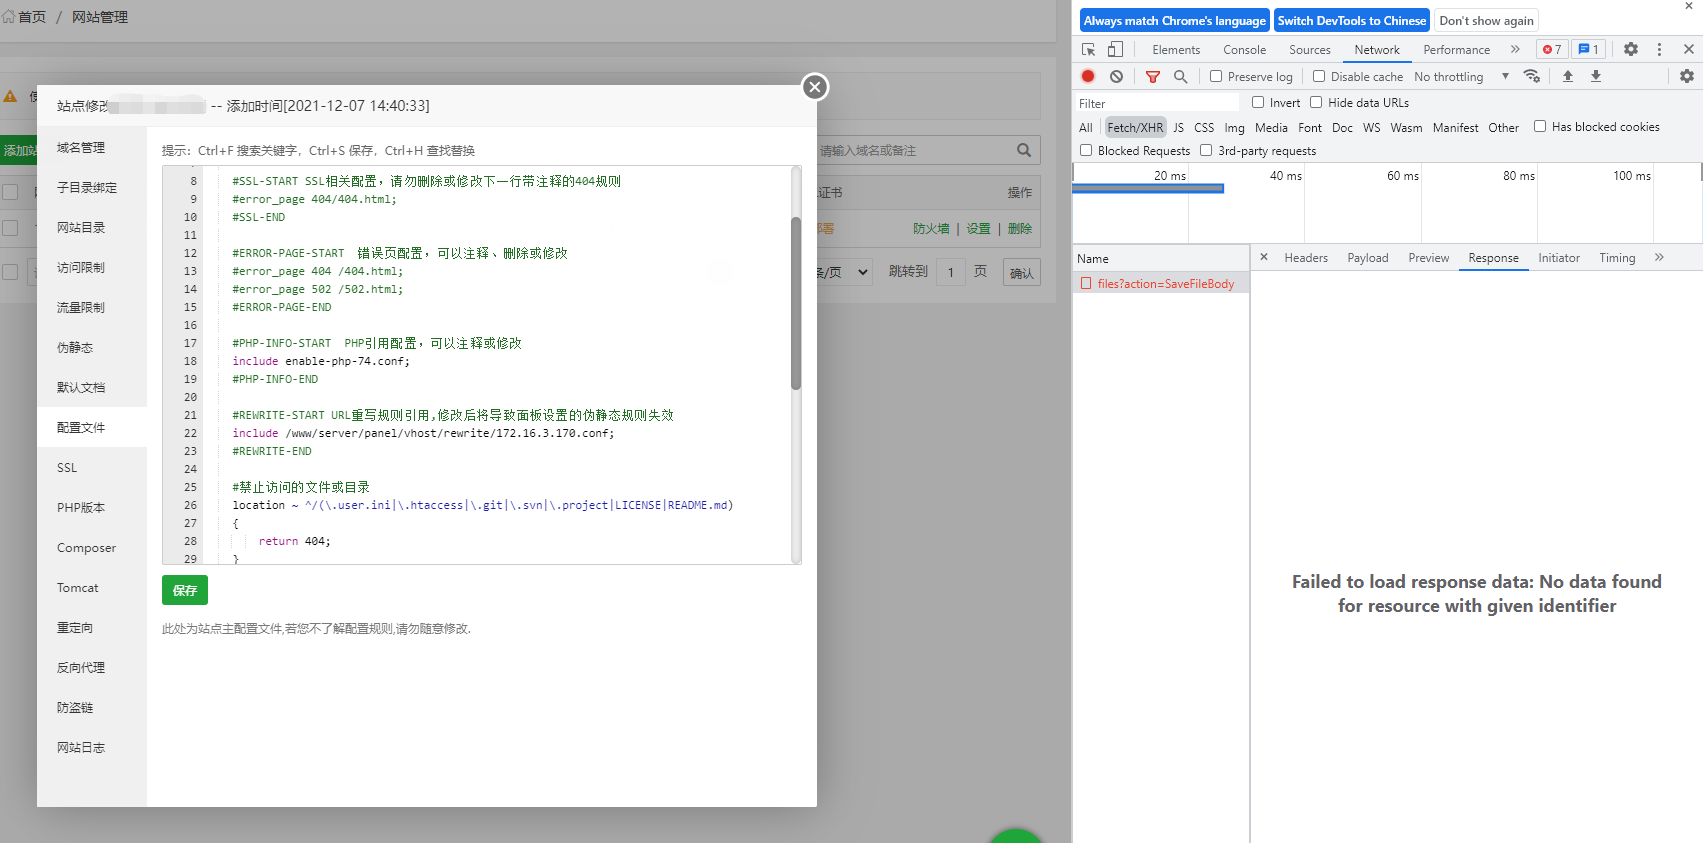Click the 删除 delete link
Viewport: 1703px width, 843px height.
[x=1020, y=228]
